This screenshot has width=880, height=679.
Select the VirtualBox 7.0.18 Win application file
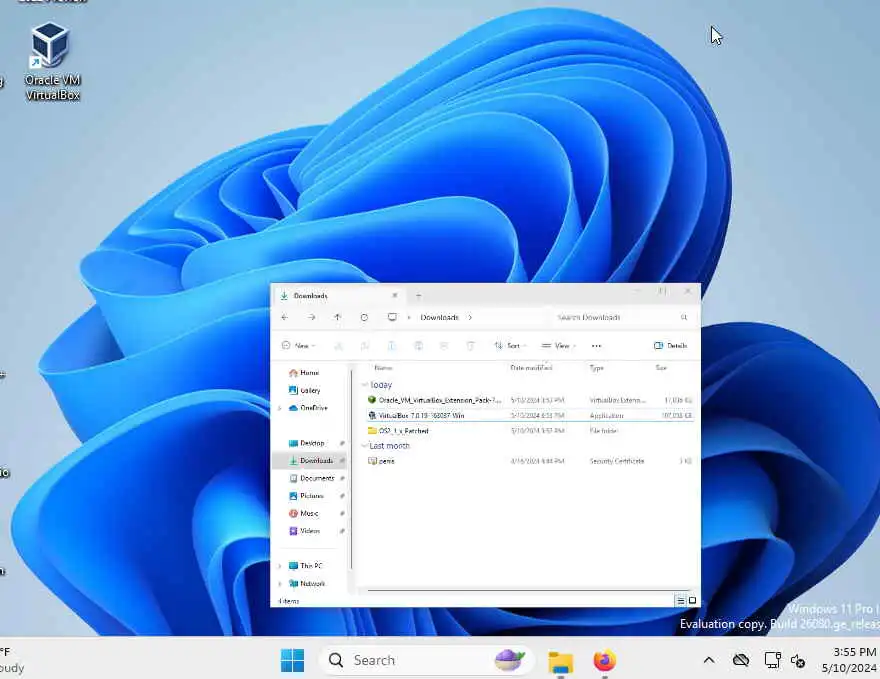530,415
